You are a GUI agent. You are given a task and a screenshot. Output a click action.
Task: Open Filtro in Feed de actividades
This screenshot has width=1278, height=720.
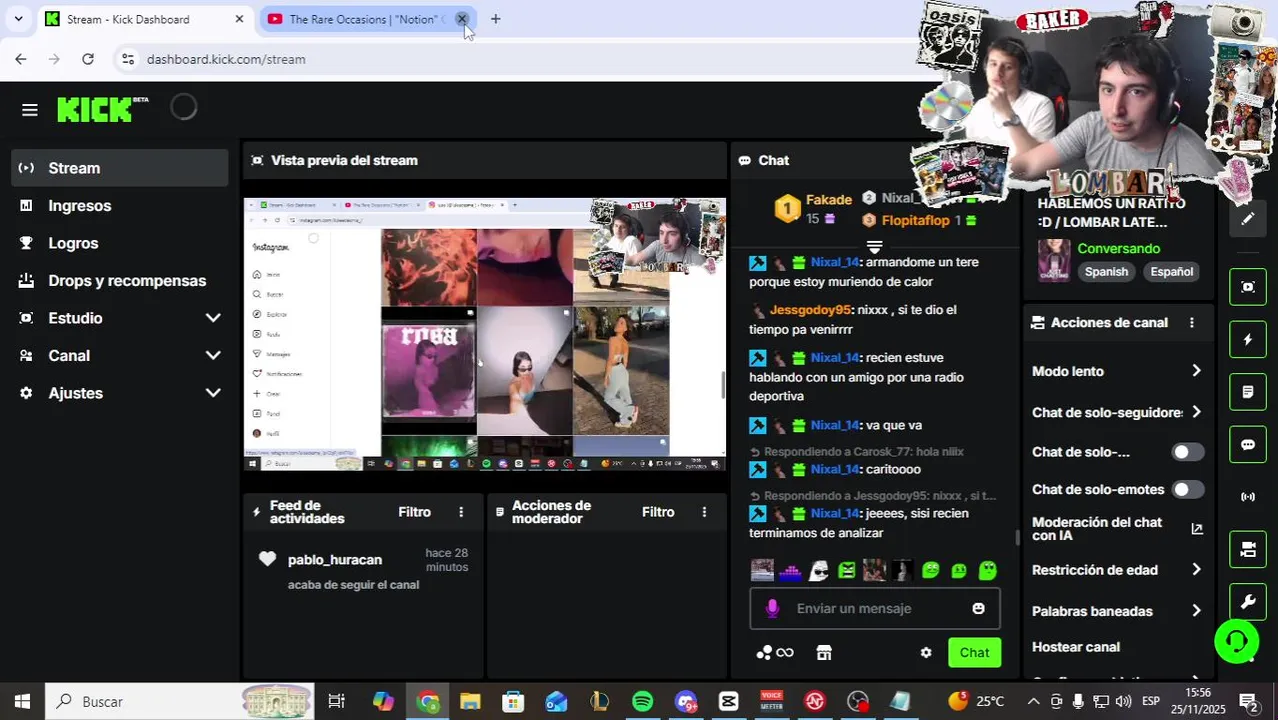pos(414,512)
